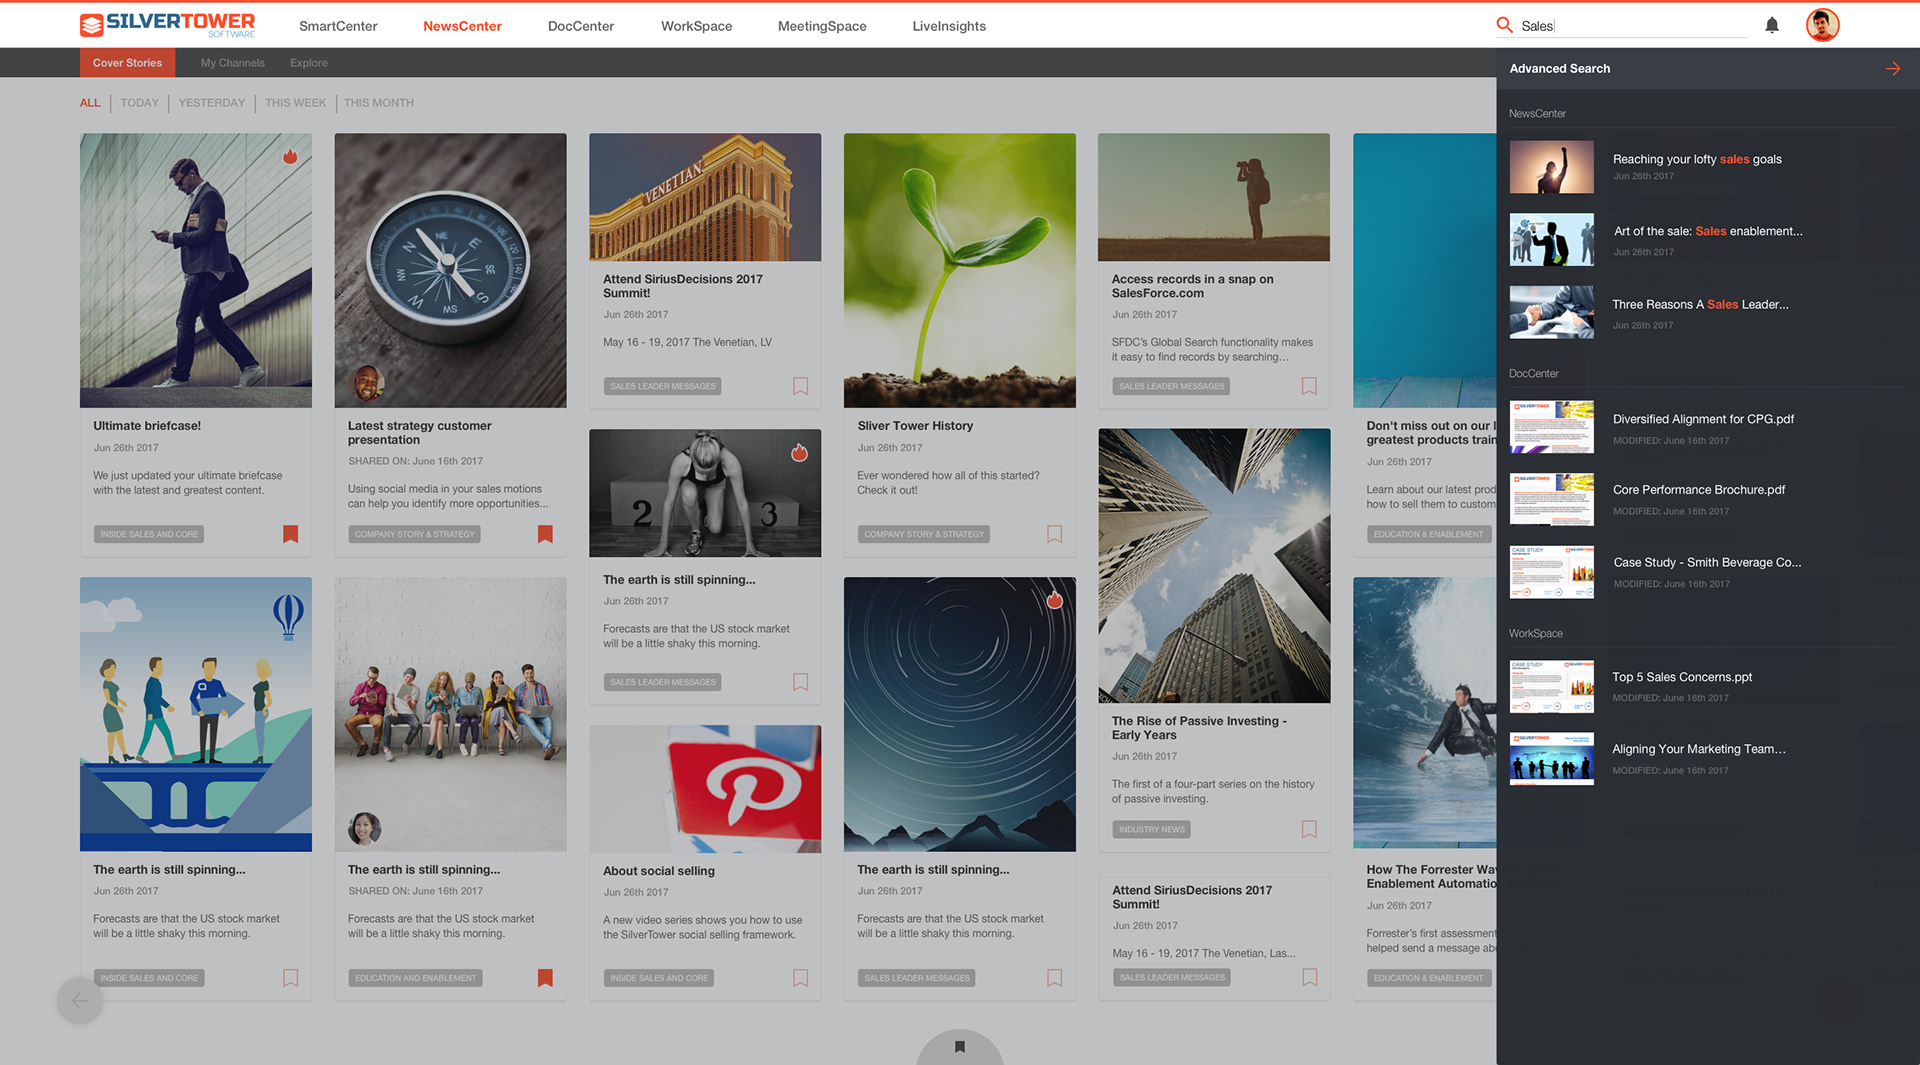This screenshot has height=1065, width=1920.
Task: Bookmark the Sliver Tower History story
Action: tap(1054, 534)
